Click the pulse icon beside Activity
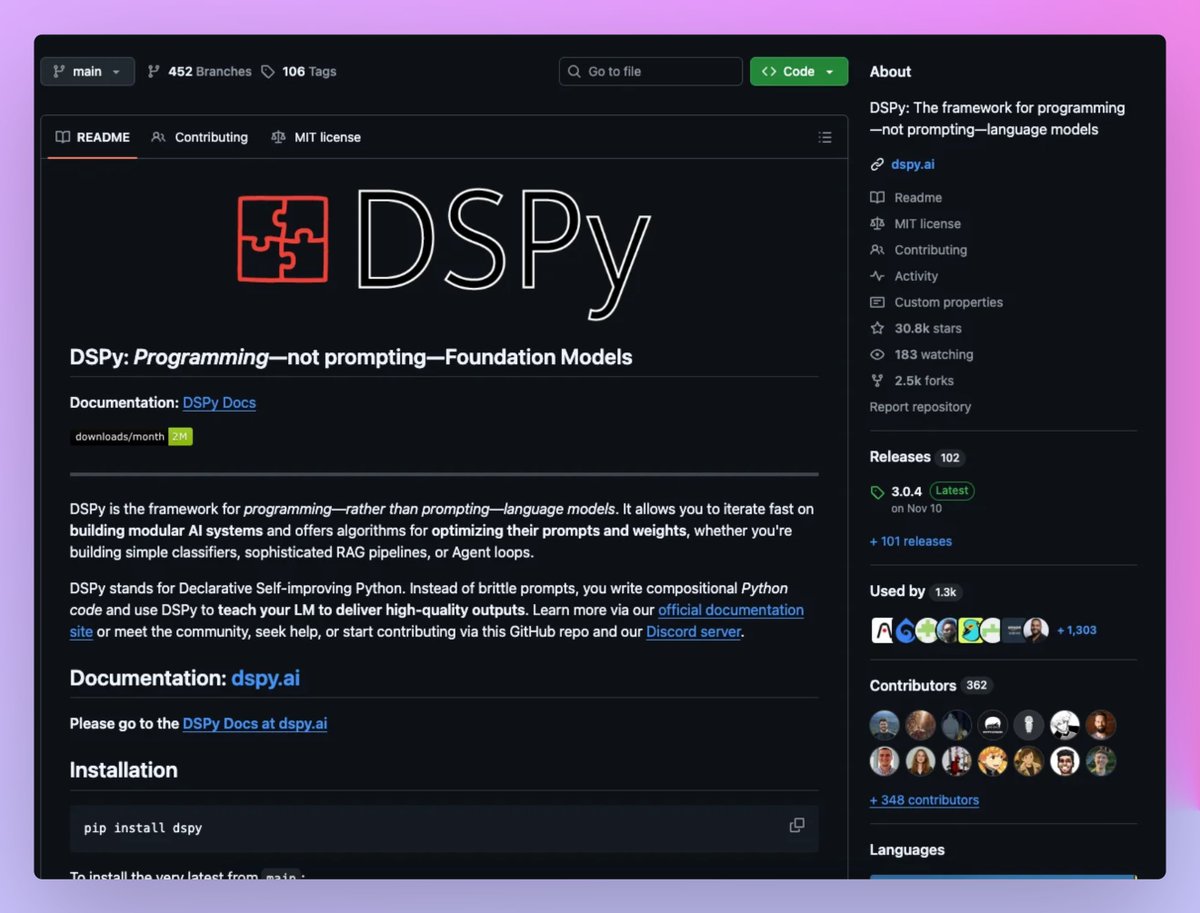The height and width of the screenshot is (913, 1200). [x=877, y=276]
